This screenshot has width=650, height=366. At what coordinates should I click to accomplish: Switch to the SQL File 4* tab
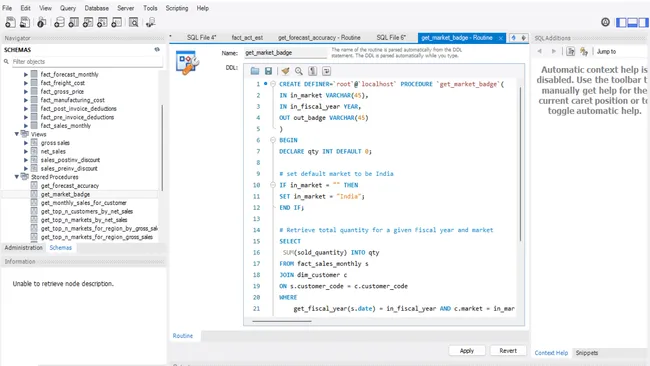coord(201,38)
